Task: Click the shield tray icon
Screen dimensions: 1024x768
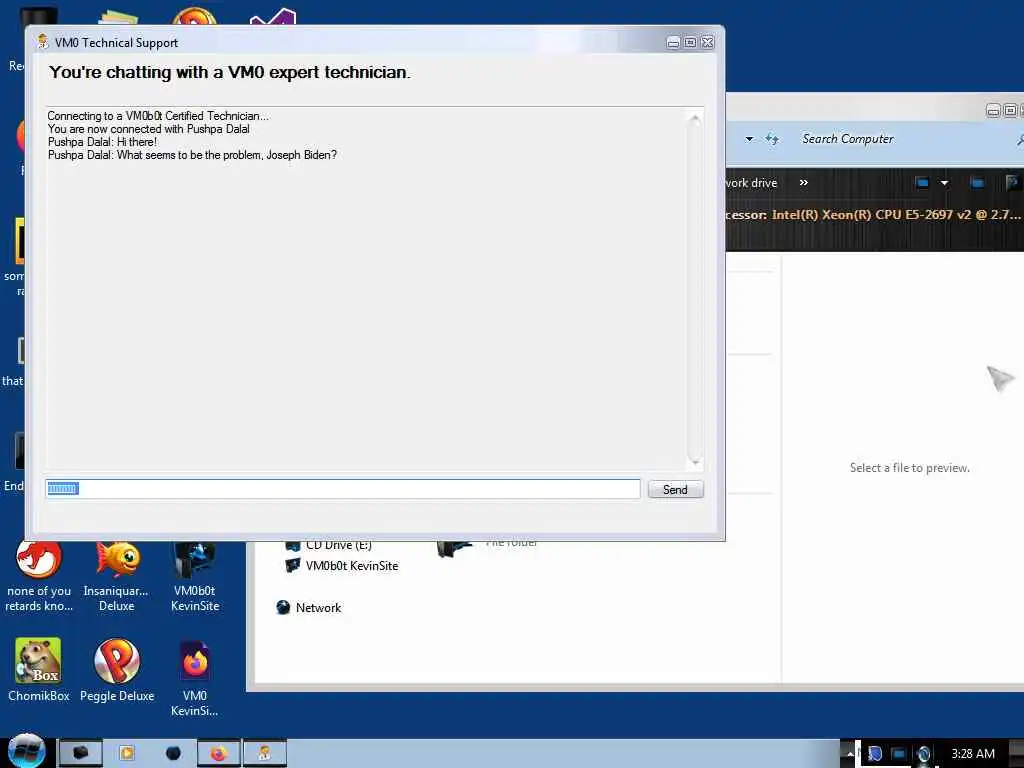Action: pyautogui.click(x=875, y=754)
